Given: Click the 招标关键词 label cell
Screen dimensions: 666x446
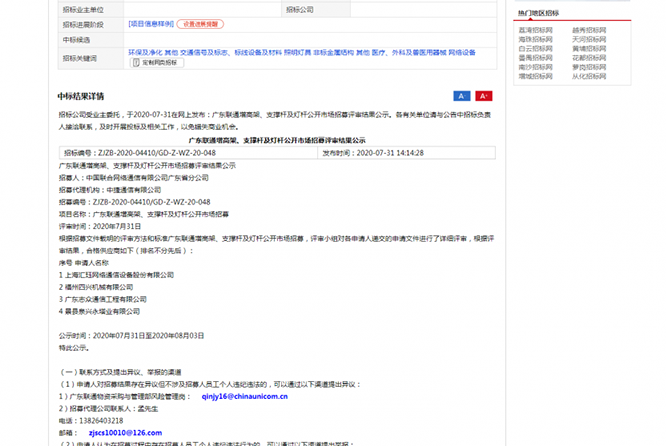Looking at the screenshot, I should 91,58.
